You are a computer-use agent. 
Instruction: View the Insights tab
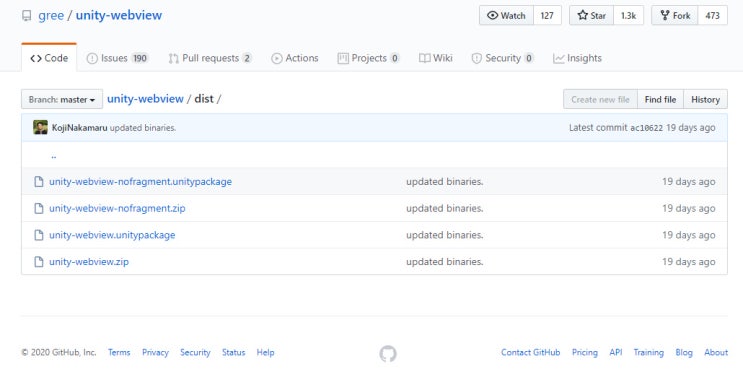[x=577, y=58]
